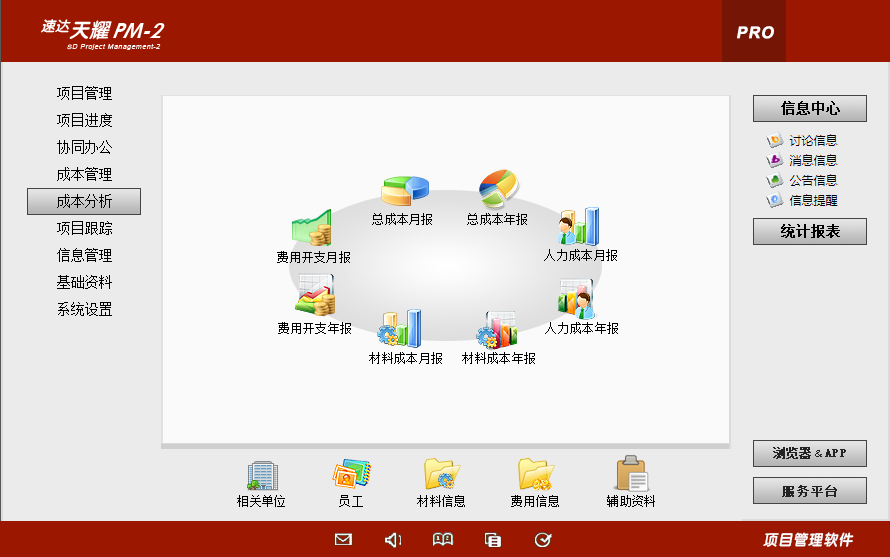Open 相关单位 building icon
Screen dimensions: 890x557
(x=262, y=475)
